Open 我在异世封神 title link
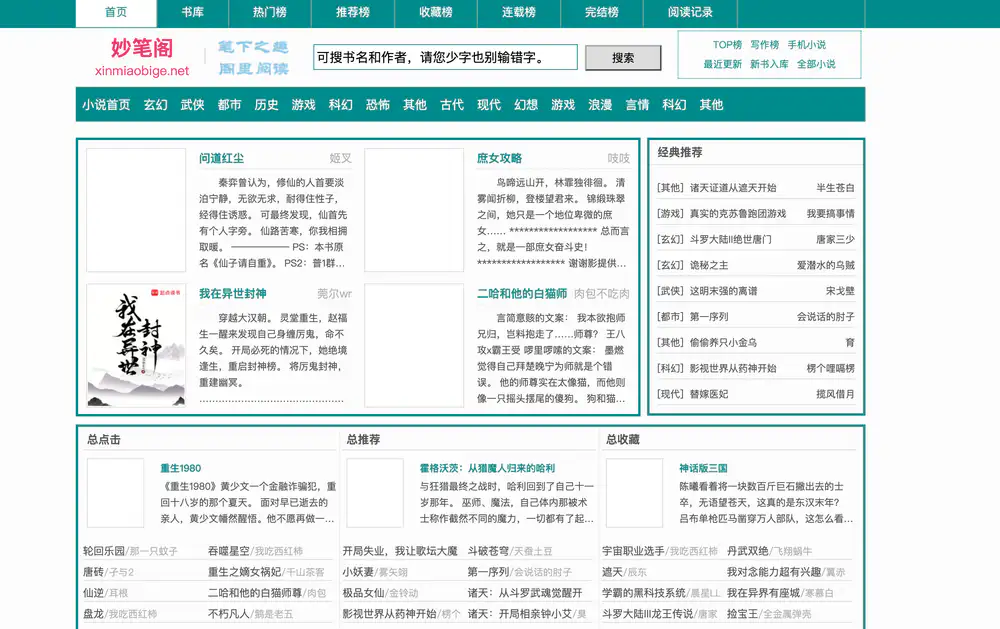This screenshot has height=629, width=1000. (x=233, y=293)
